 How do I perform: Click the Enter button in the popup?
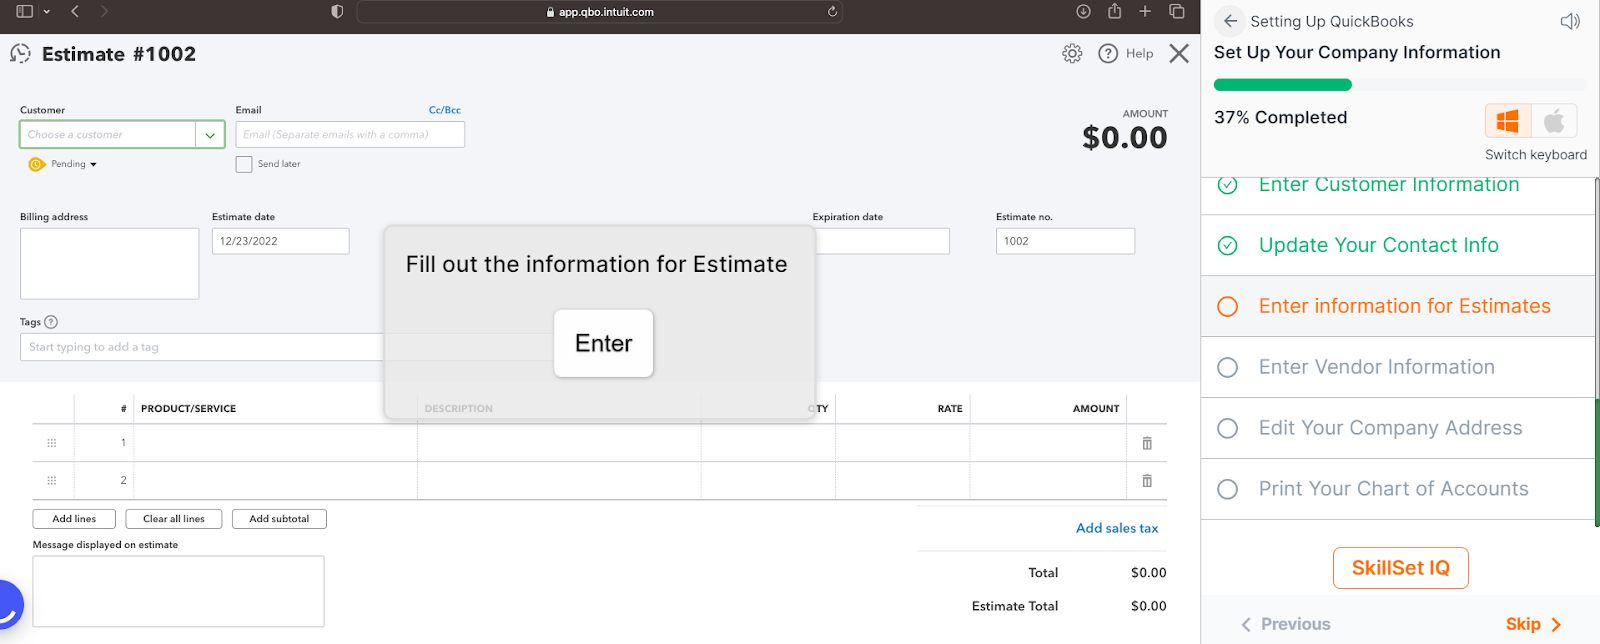coord(603,343)
